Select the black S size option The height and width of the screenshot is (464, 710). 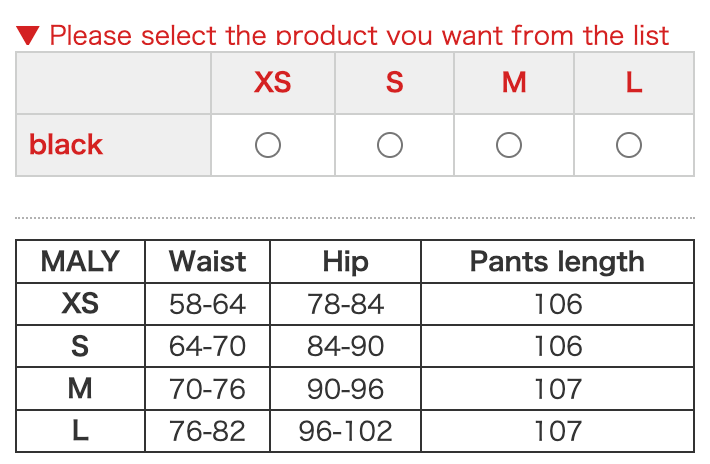[390, 145]
